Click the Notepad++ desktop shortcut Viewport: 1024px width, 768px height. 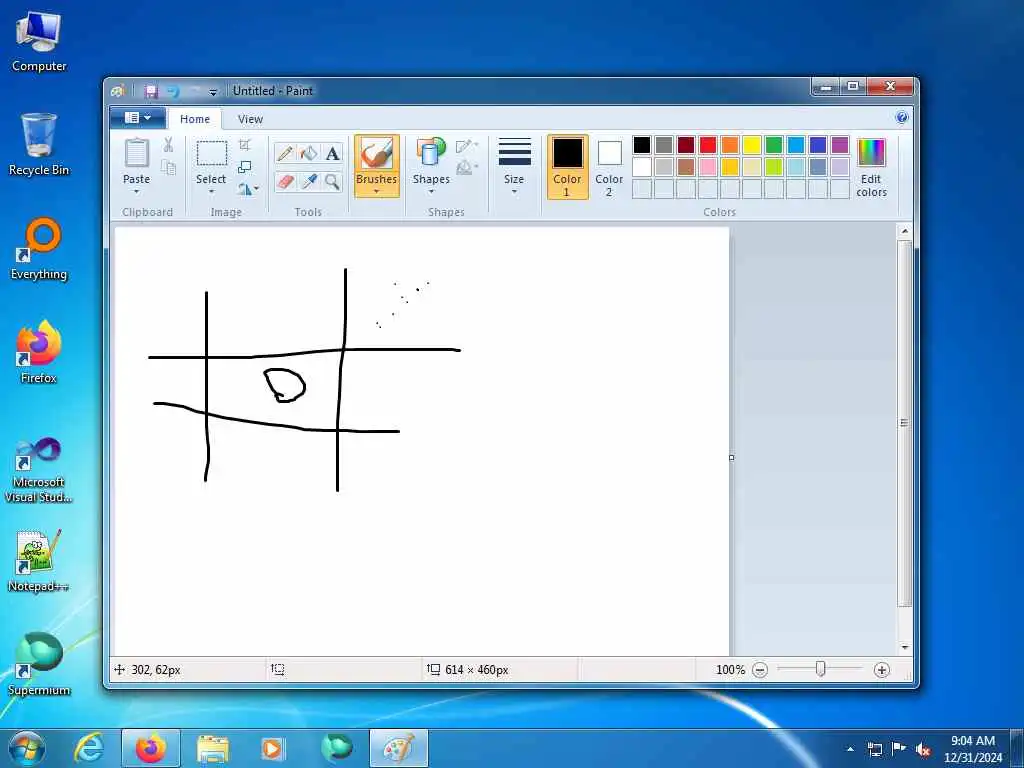click(39, 561)
